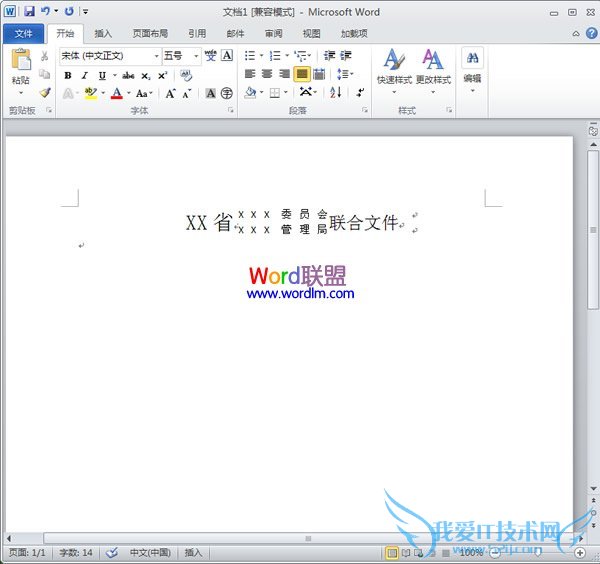Apply strikethrough formatting
Viewport: 600px width, 564px height.
[128, 75]
